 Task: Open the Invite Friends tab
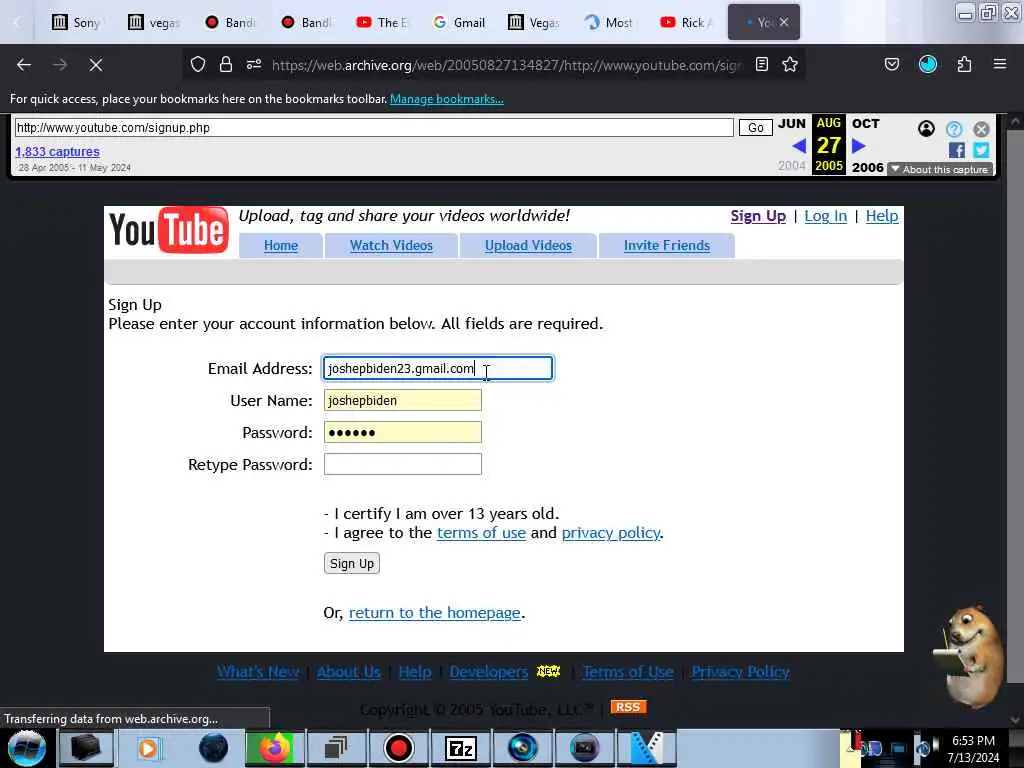pos(667,246)
